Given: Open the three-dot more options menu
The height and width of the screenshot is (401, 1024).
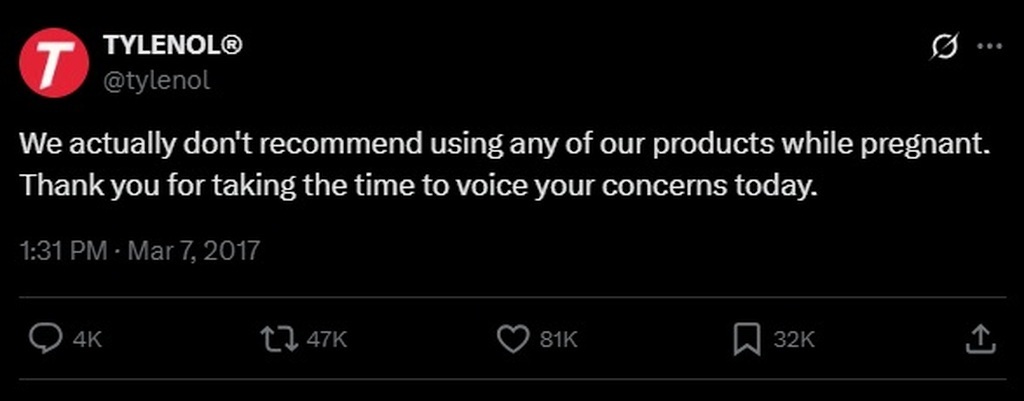Looking at the screenshot, I should 989,47.
